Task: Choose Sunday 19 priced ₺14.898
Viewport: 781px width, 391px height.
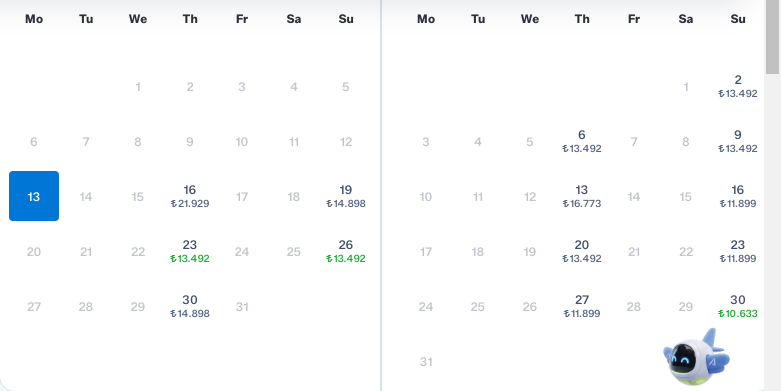Action: pos(346,196)
